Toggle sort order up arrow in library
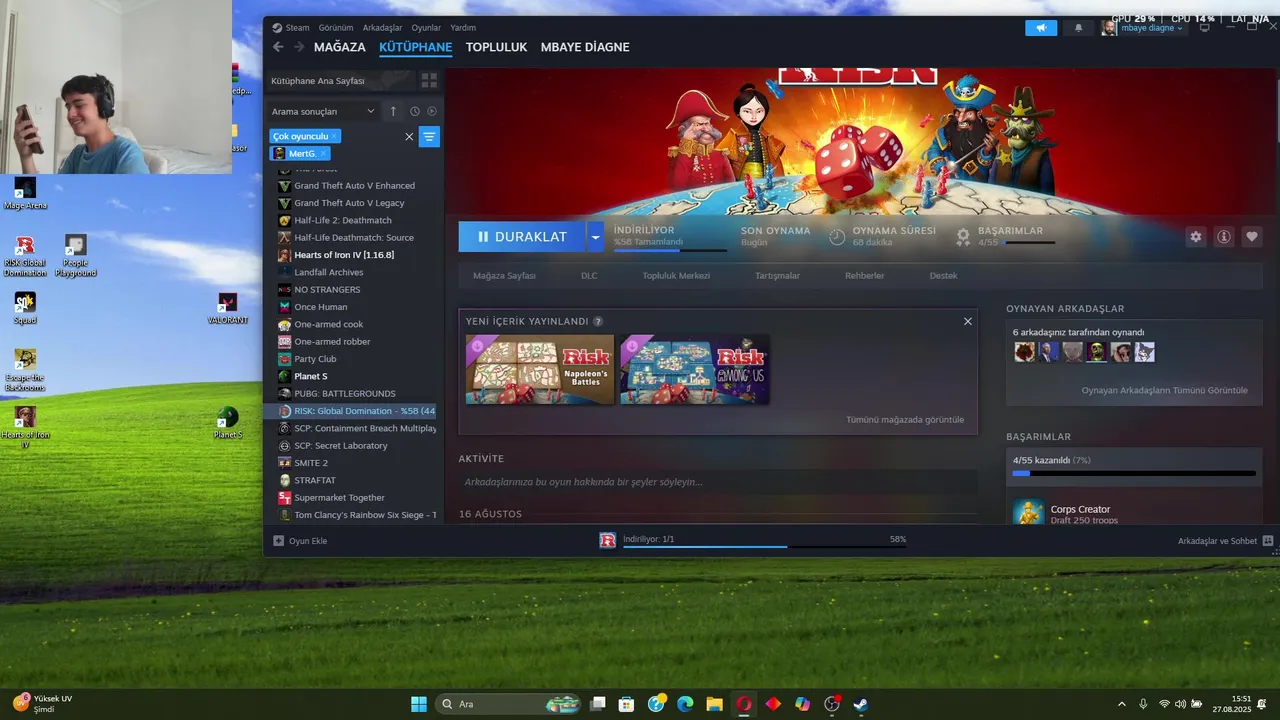 [x=393, y=111]
